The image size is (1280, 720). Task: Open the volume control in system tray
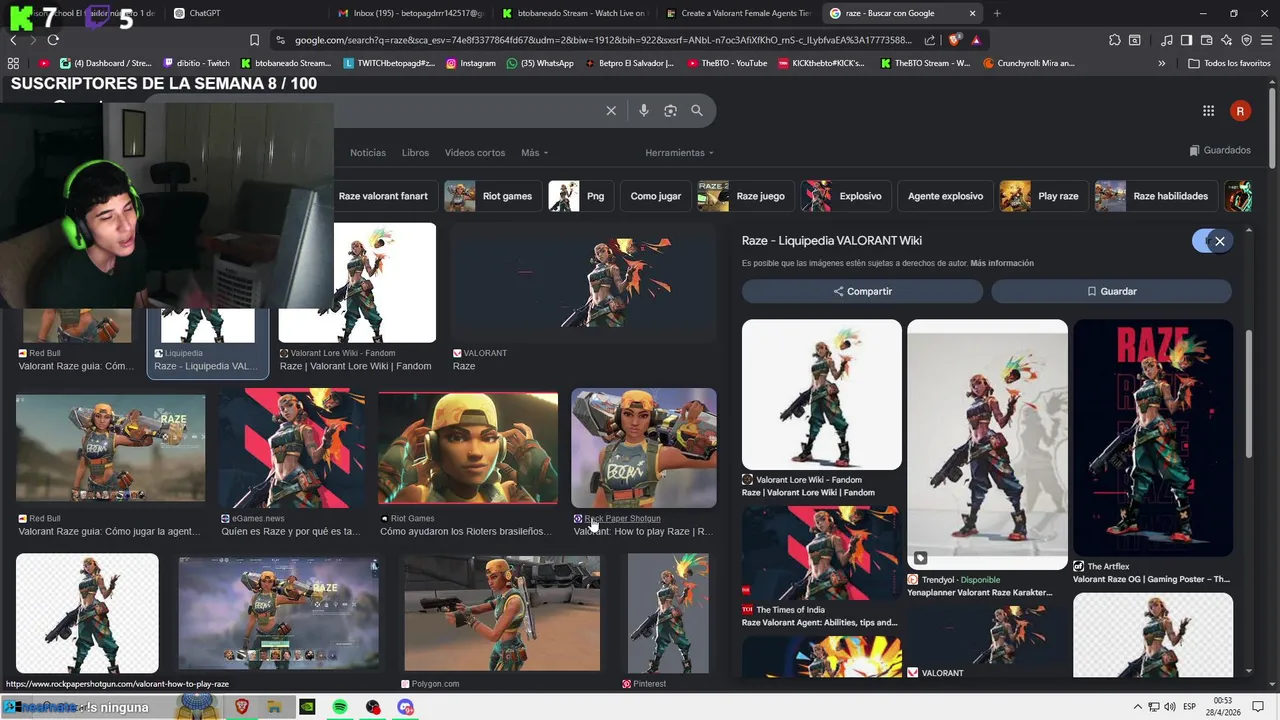(x=1170, y=707)
